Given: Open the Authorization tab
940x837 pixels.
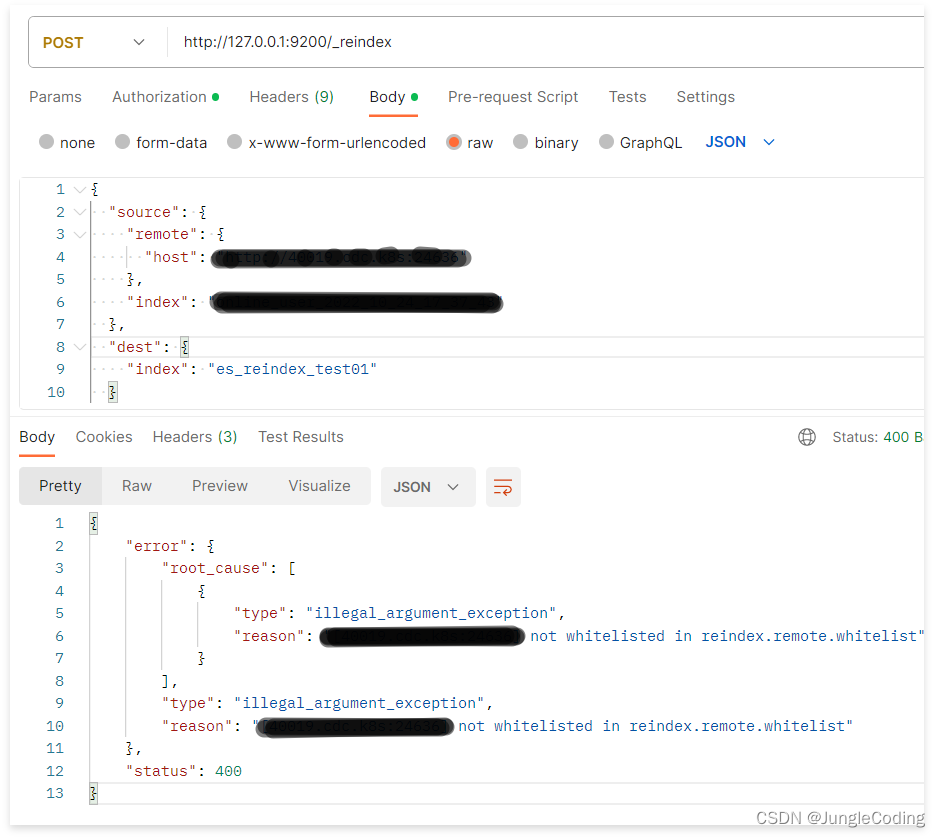Looking at the screenshot, I should coord(159,97).
